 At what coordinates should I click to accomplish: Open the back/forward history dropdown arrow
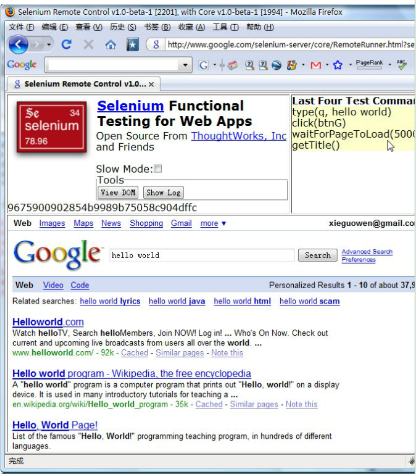coord(49,44)
